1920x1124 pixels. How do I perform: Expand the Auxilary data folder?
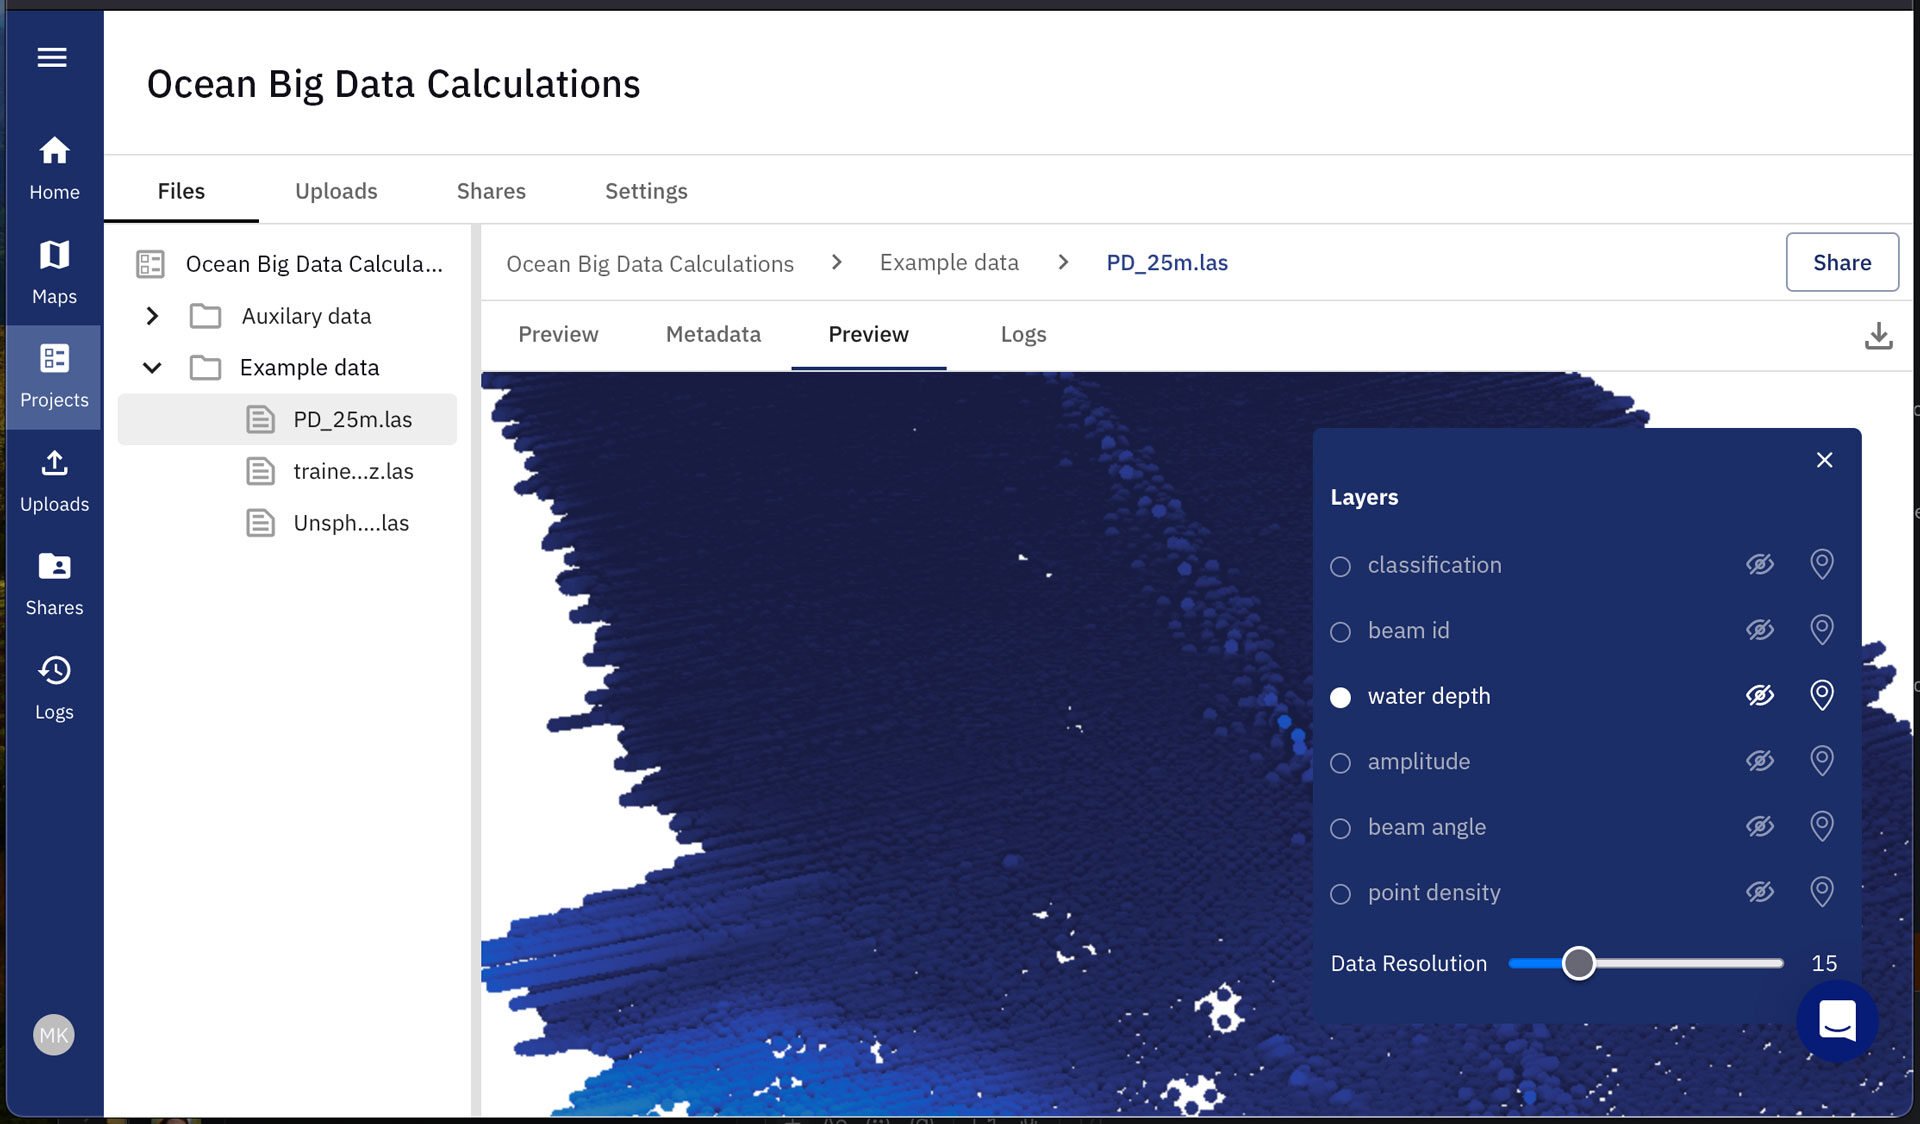tap(152, 316)
